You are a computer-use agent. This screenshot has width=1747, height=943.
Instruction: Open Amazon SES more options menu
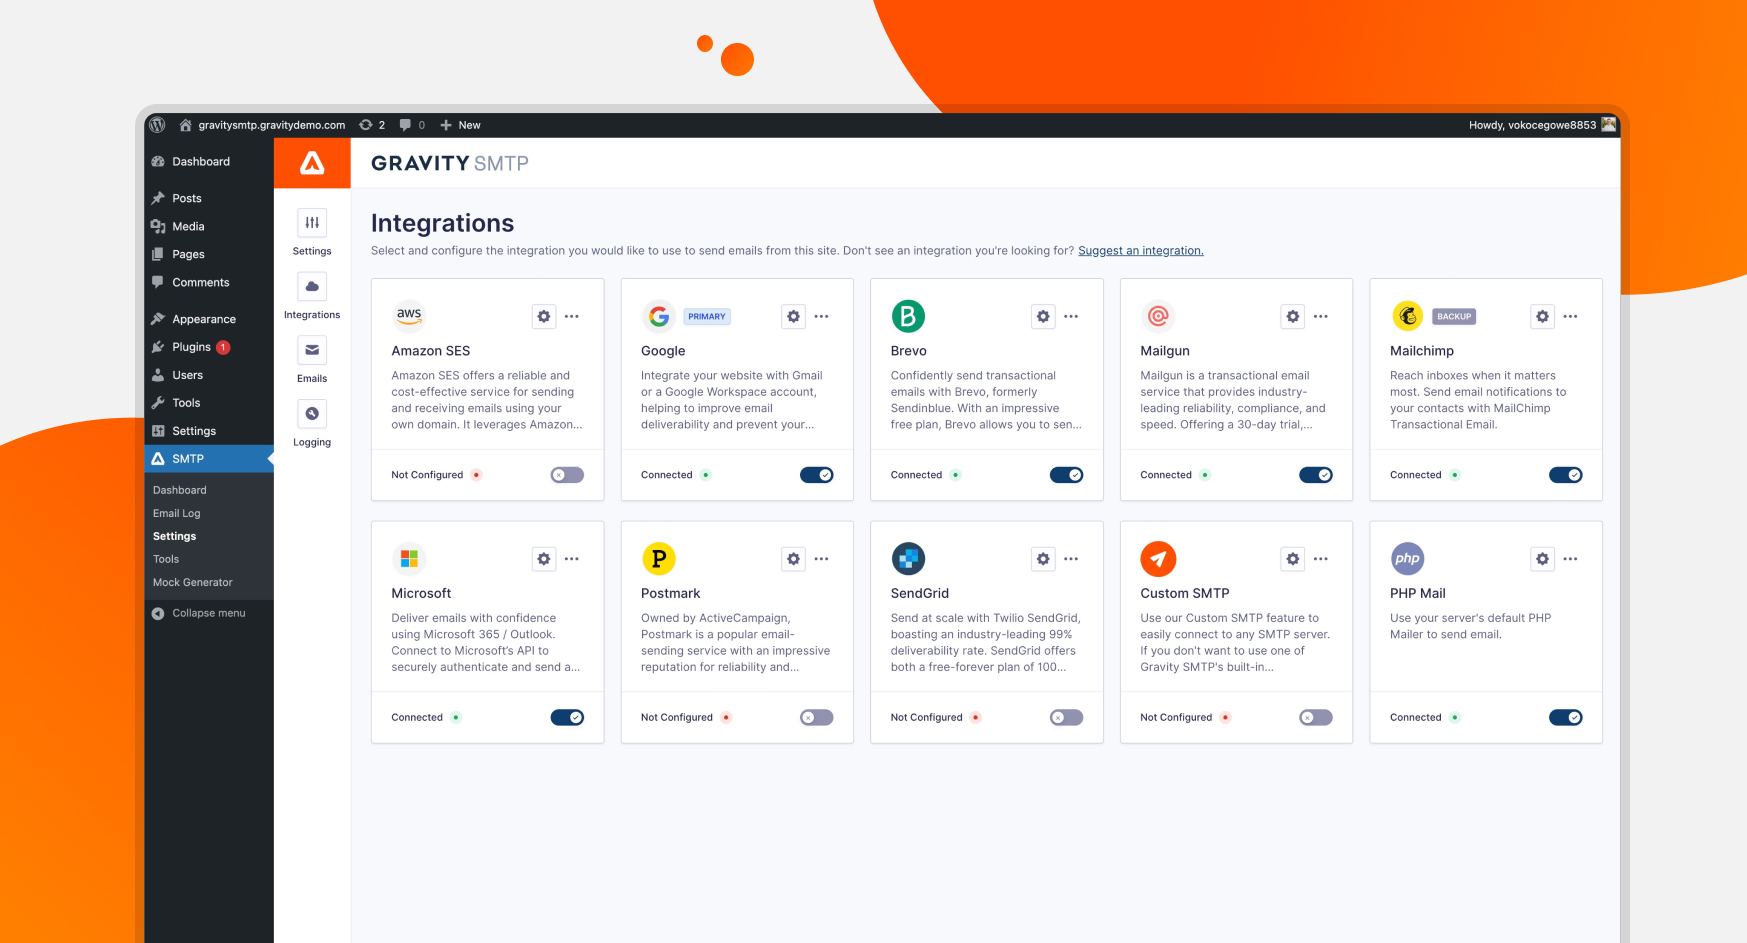pos(572,316)
